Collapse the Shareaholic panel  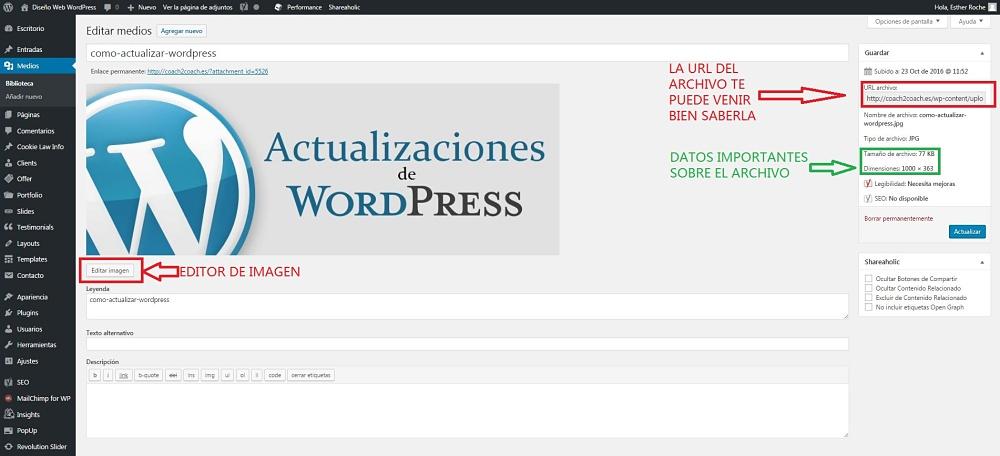click(980, 262)
